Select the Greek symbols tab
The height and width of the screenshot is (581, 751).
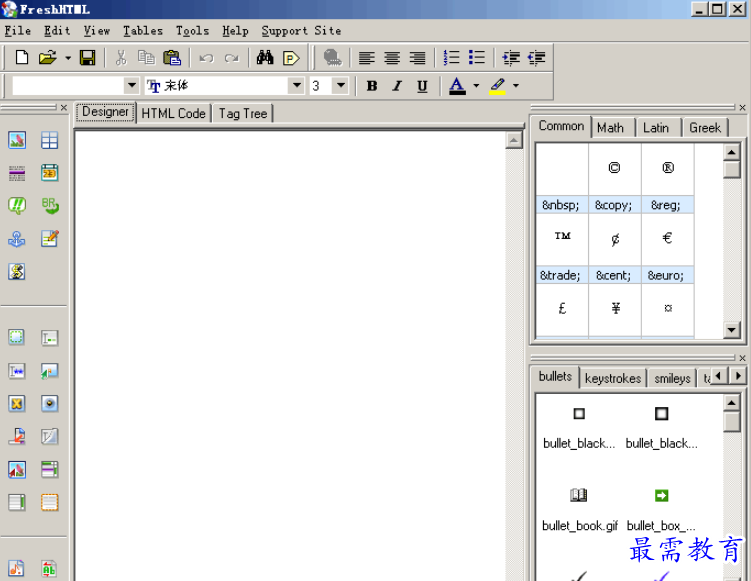point(705,128)
